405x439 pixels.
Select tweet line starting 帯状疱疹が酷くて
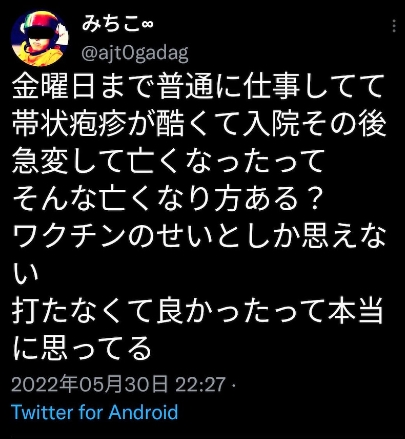tap(199, 124)
